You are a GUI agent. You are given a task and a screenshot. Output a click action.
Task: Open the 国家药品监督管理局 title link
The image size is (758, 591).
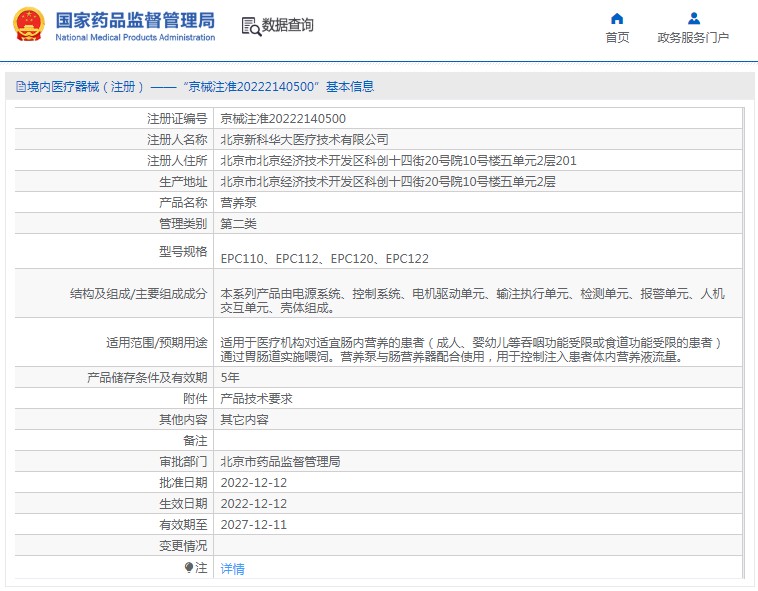pos(135,20)
